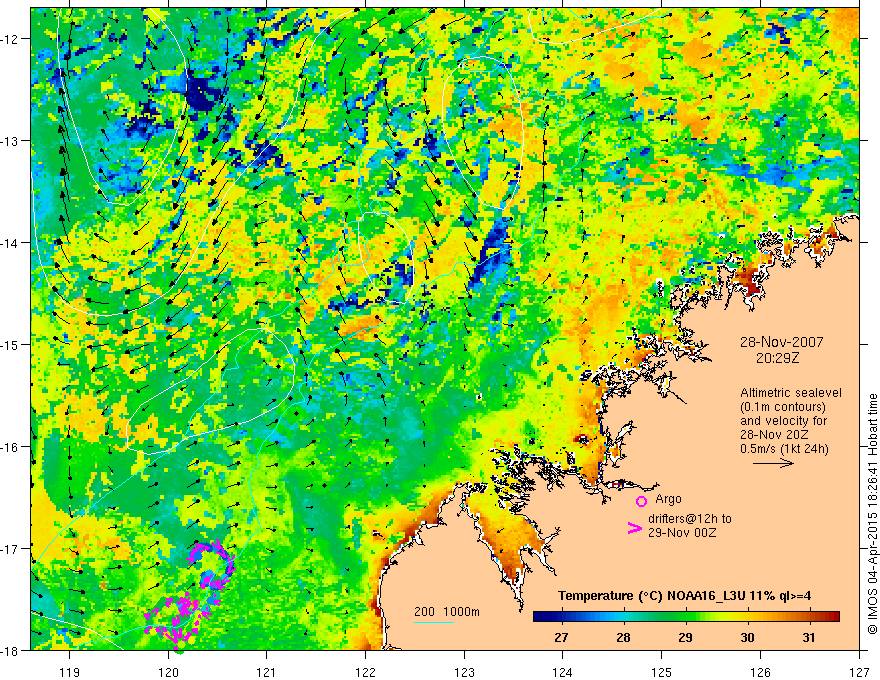Image resolution: width=880 pixels, height=680 pixels.
Task: Click the Altimetric sealevel text line
Action: coord(791,393)
